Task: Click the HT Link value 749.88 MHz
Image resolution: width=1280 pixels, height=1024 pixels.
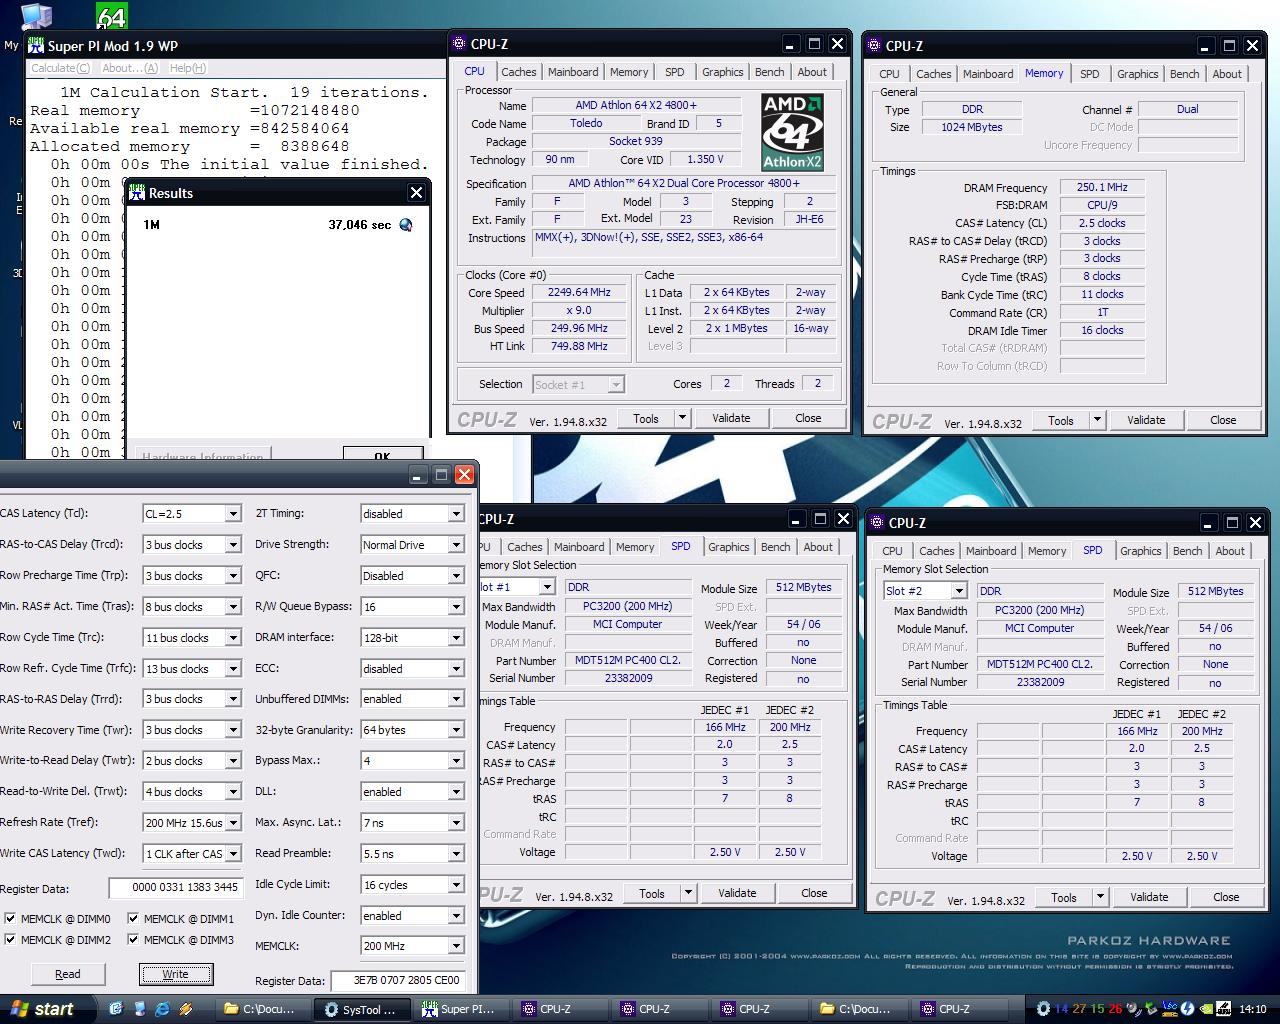Action: coord(579,346)
